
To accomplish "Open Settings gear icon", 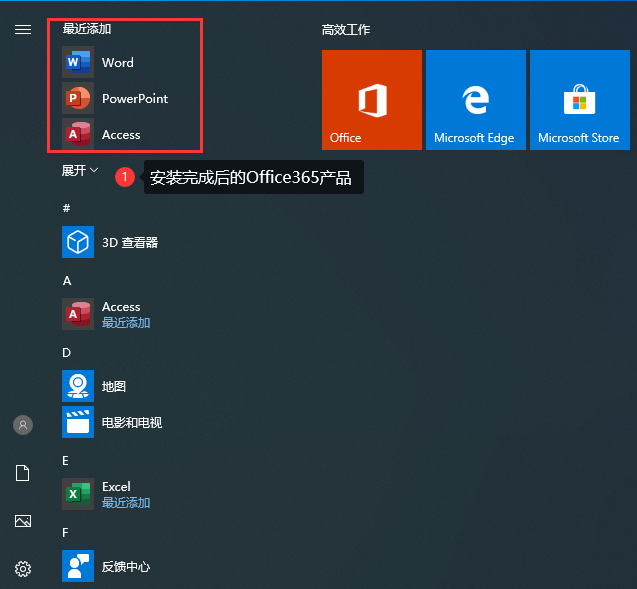I will pyautogui.click(x=23, y=569).
